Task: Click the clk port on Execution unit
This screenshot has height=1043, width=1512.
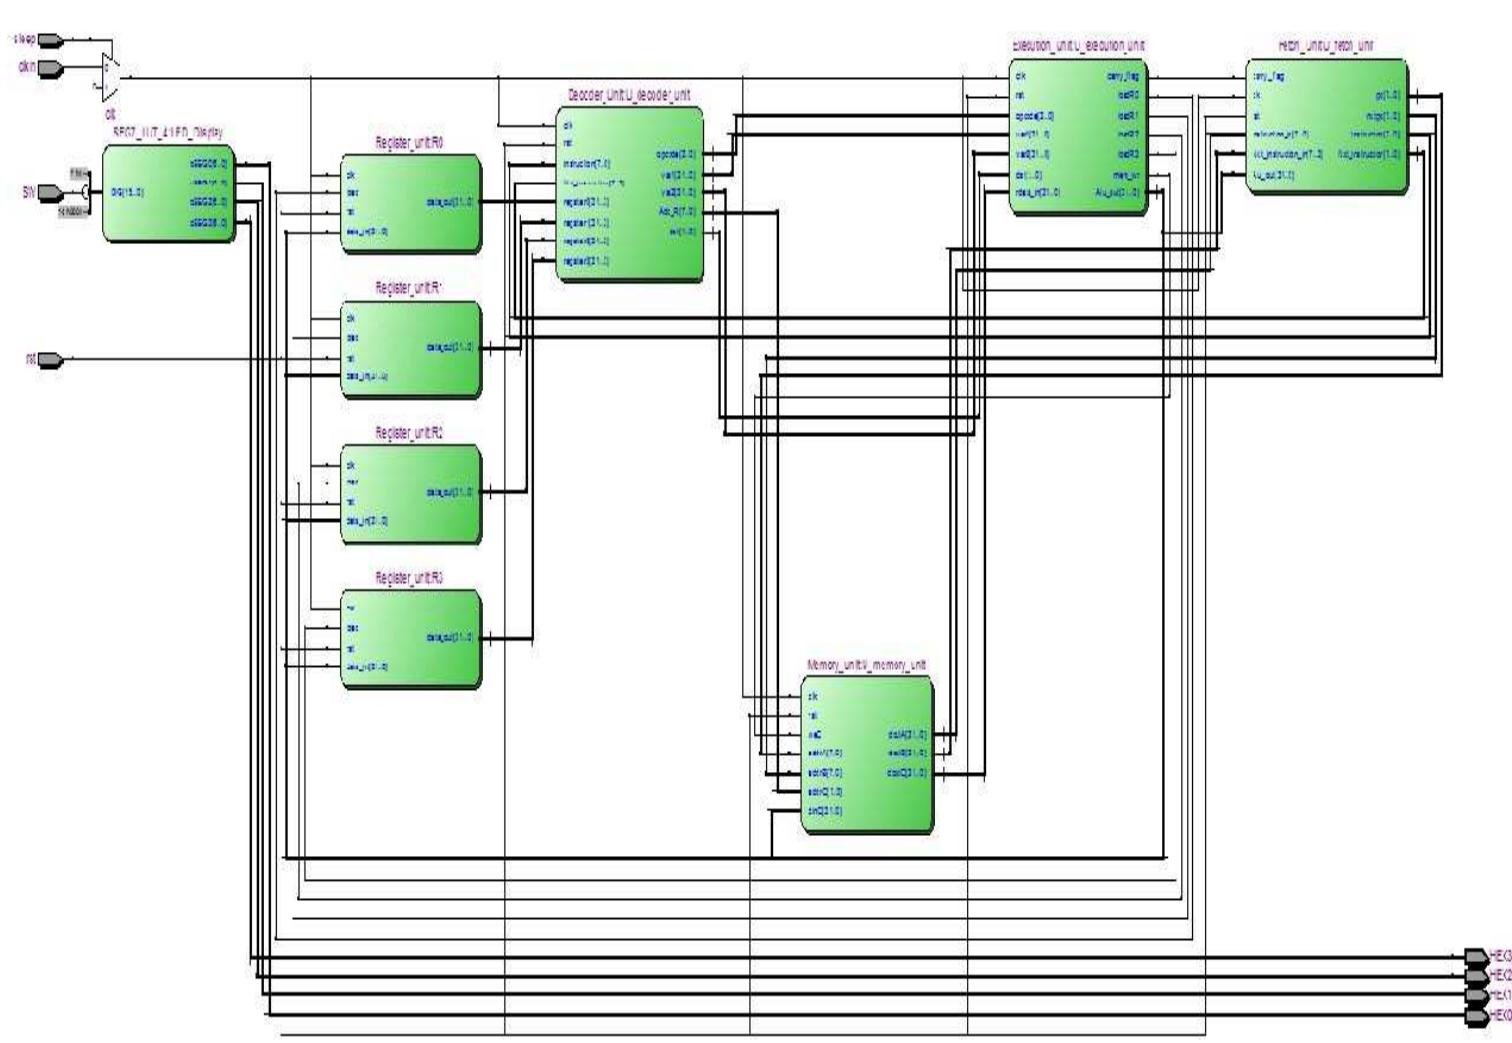Action: pos(1021,76)
